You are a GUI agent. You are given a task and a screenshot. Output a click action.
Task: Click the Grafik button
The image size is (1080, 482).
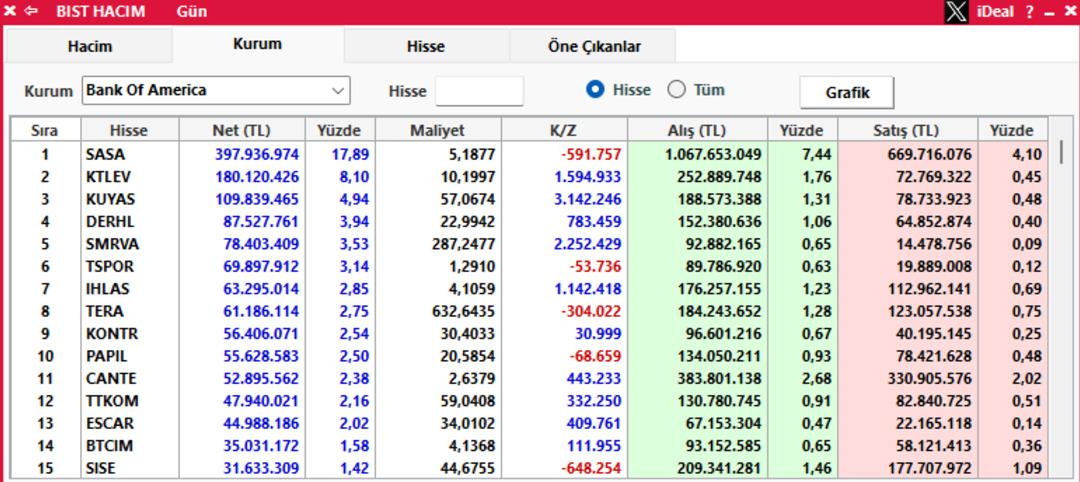tap(847, 93)
